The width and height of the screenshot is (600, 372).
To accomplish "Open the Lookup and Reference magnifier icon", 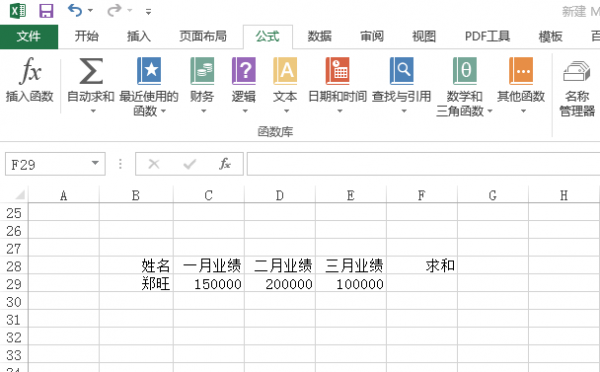I will (402, 71).
